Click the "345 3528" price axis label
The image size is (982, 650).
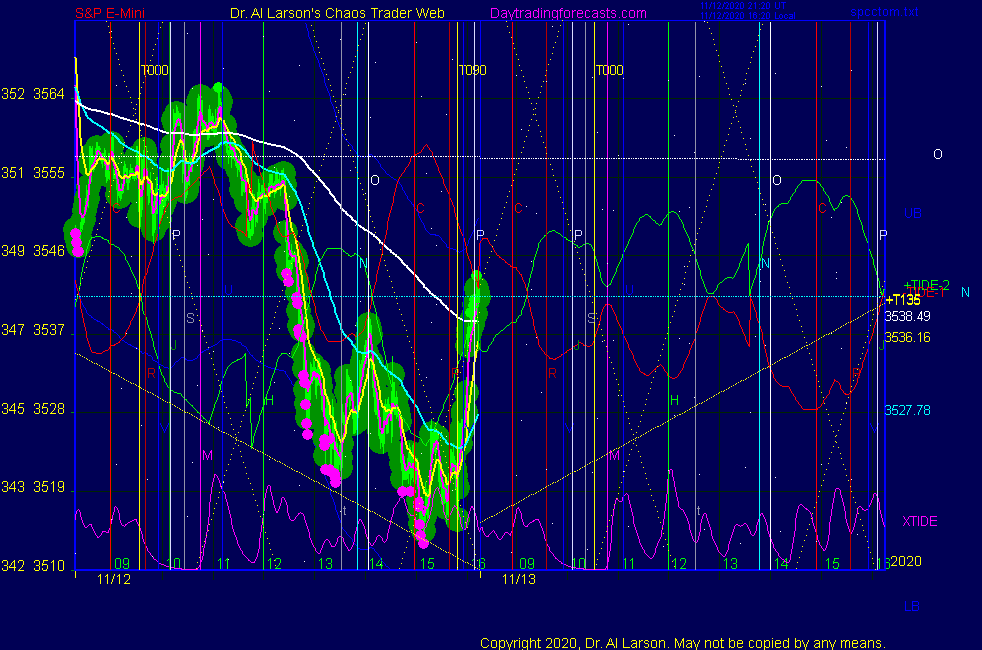[33, 409]
